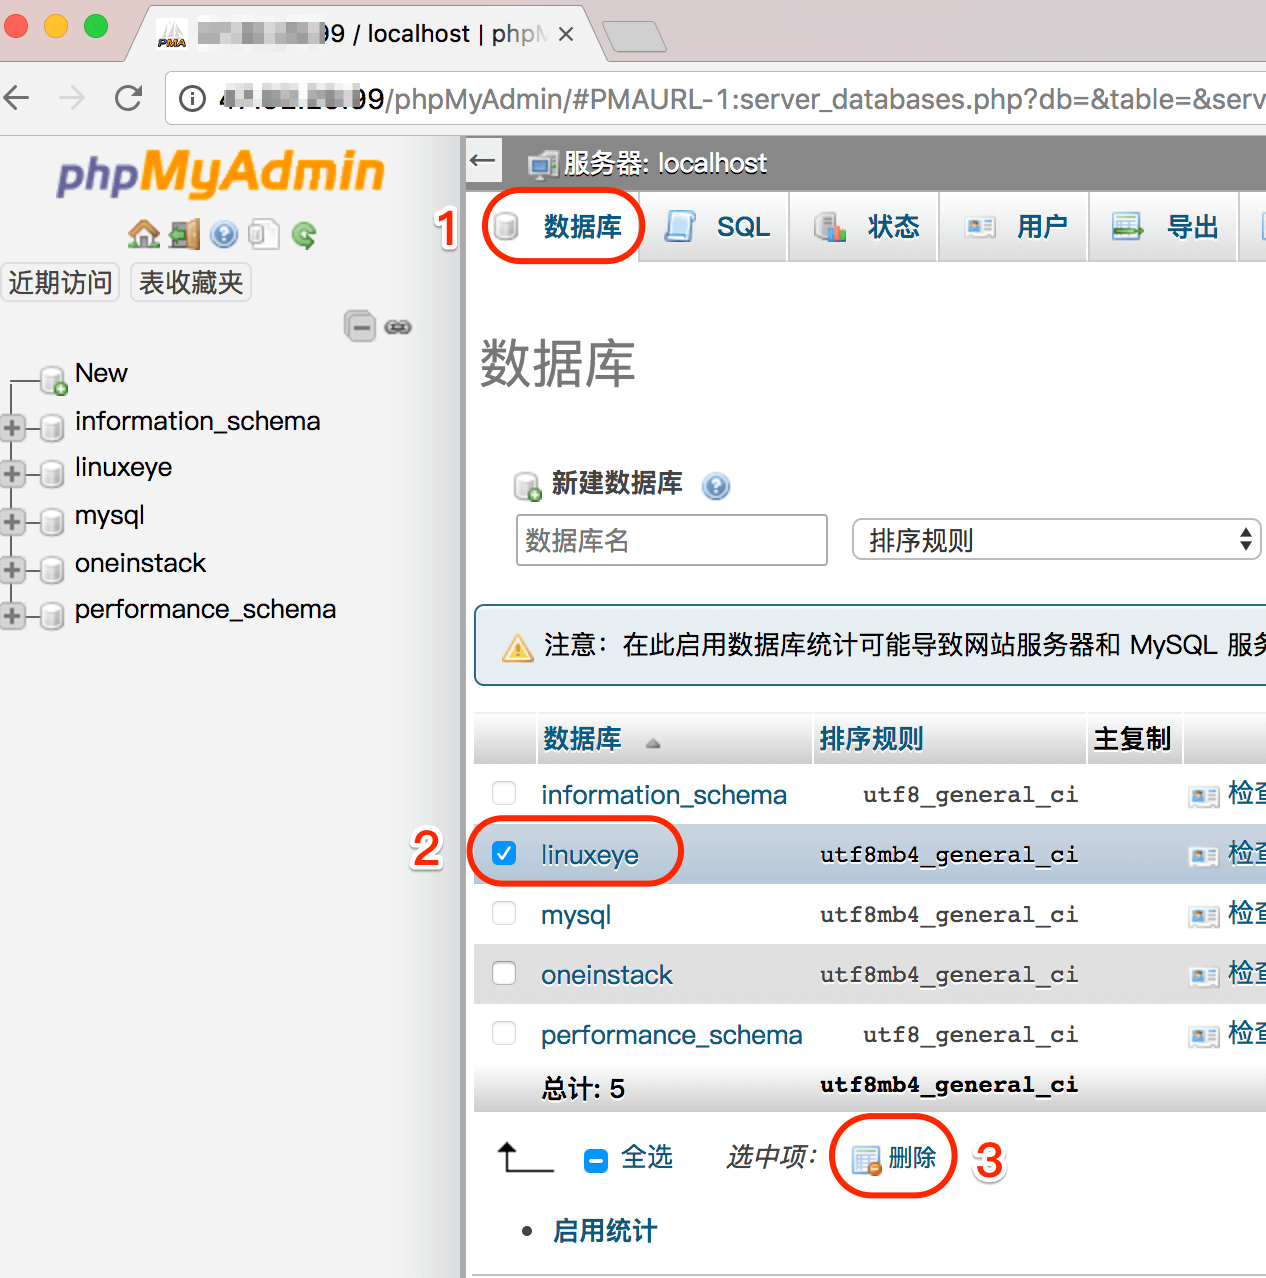This screenshot has height=1278, width=1266.
Task: Open the phpMyAdmin home icon
Action: 144,235
